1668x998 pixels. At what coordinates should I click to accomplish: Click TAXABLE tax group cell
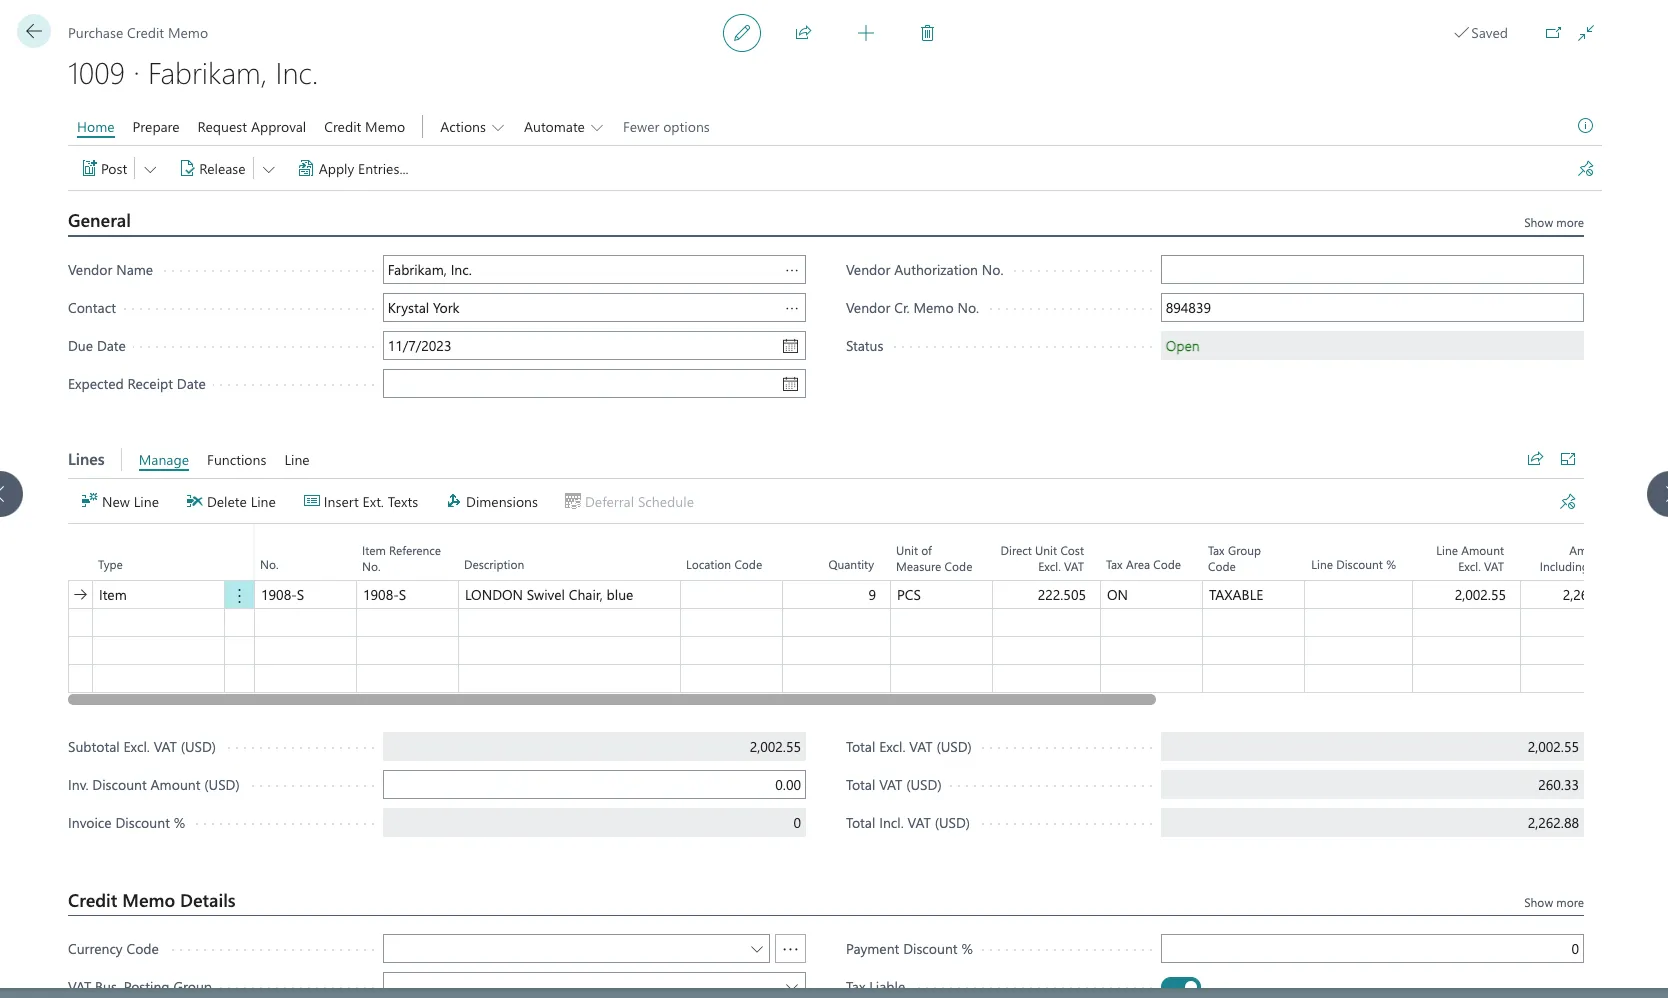coord(1253,595)
